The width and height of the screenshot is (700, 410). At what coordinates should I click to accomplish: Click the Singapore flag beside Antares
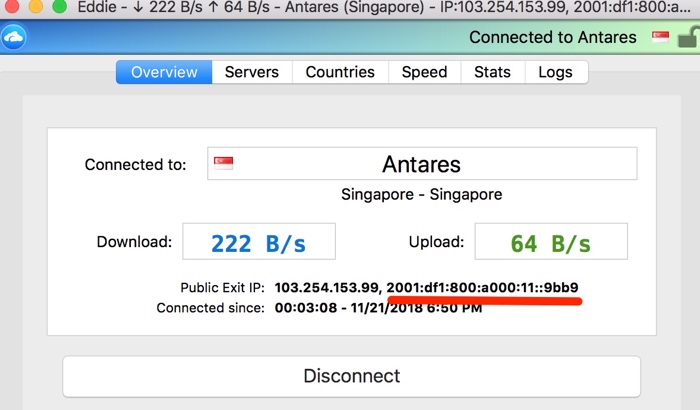(223, 163)
